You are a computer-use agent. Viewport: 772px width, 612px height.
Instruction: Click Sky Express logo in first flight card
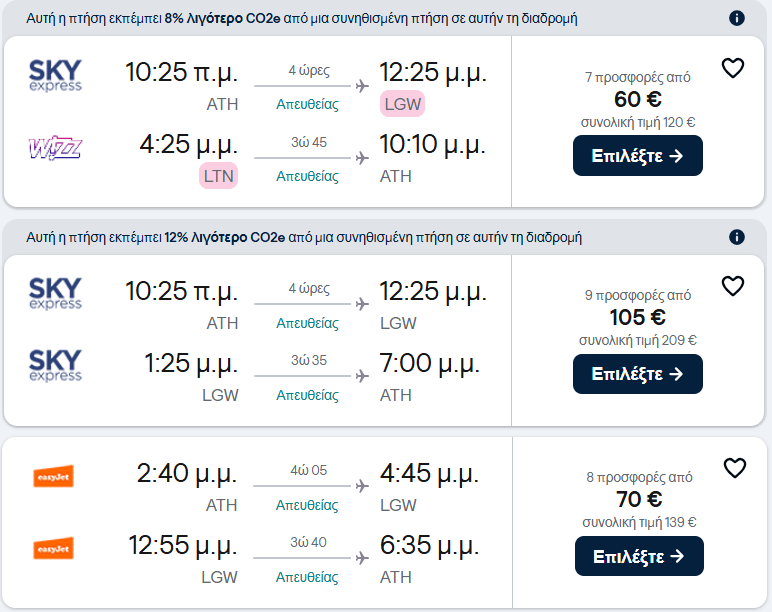tap(55, 75)
